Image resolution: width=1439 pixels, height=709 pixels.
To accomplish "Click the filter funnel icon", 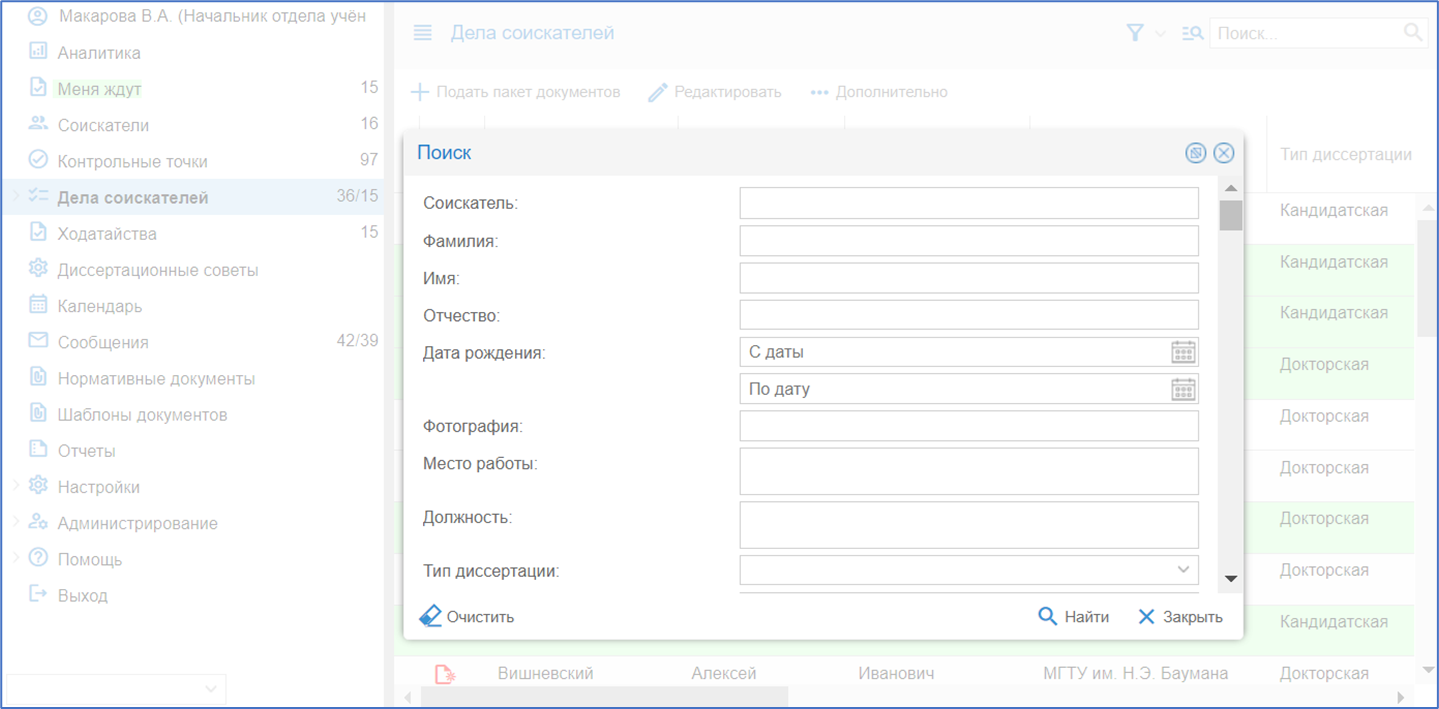I will [1134, 33].
